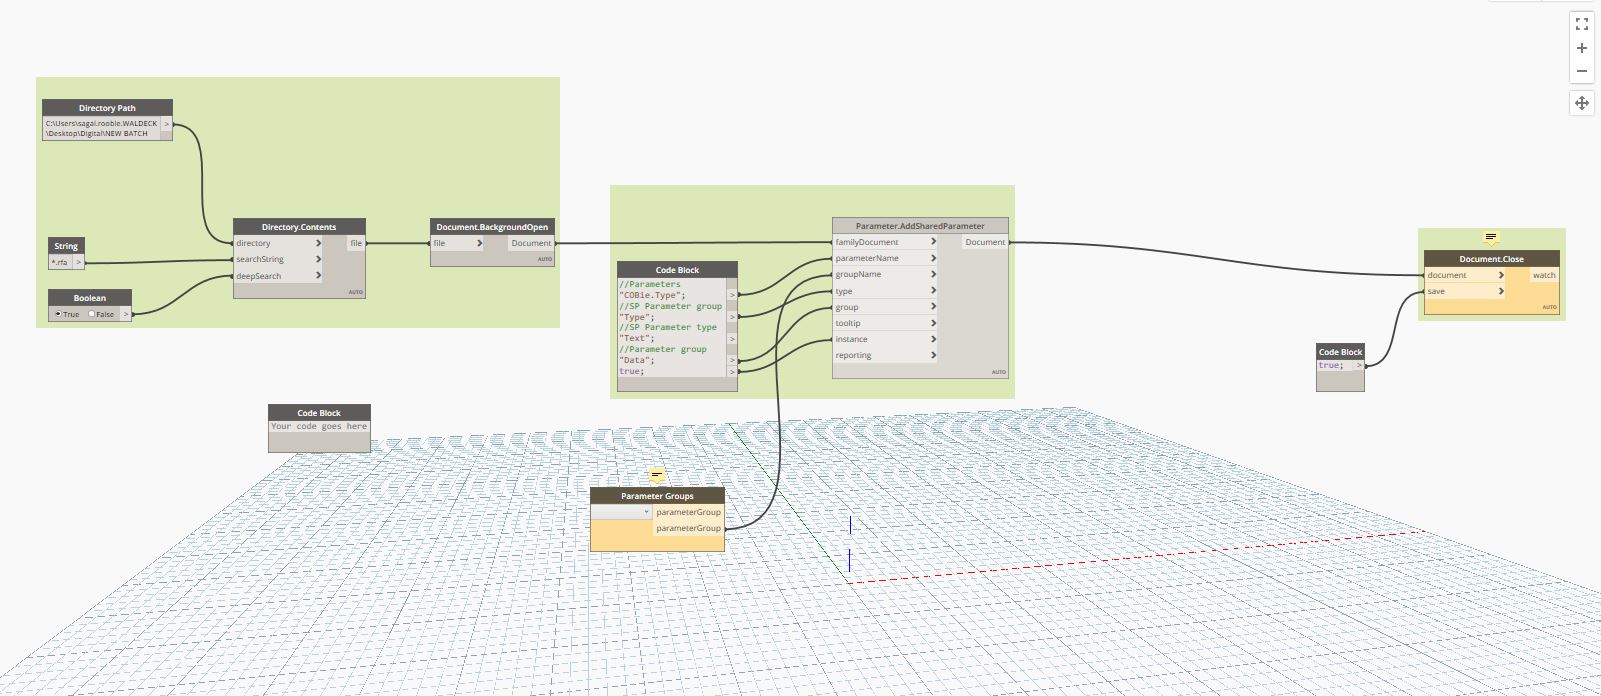Select the Parameter.AddSharedParameter node header
Viewport: 1601px width, 696px height.
pyautogui.click(x=920, y=226)
